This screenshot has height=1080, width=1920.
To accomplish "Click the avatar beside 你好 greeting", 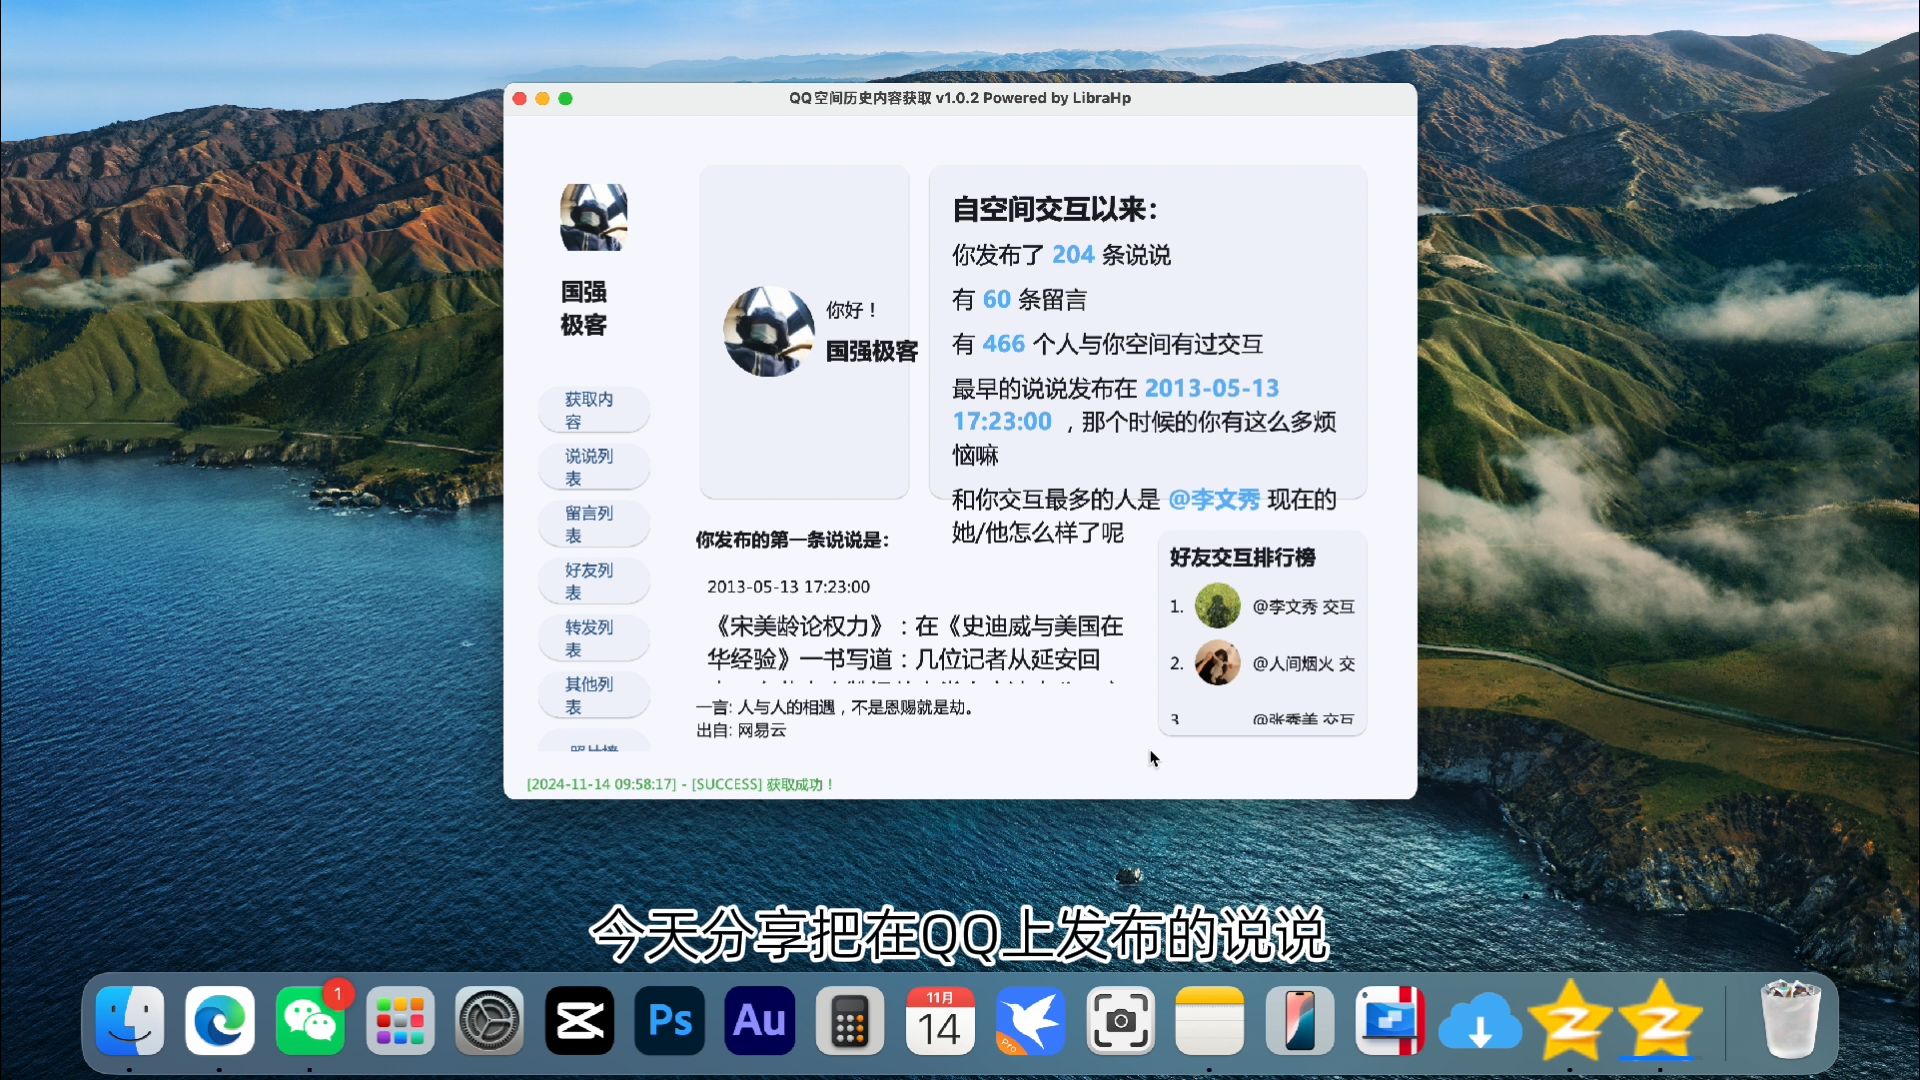I will pyautogui.click(x=769, y=331).
